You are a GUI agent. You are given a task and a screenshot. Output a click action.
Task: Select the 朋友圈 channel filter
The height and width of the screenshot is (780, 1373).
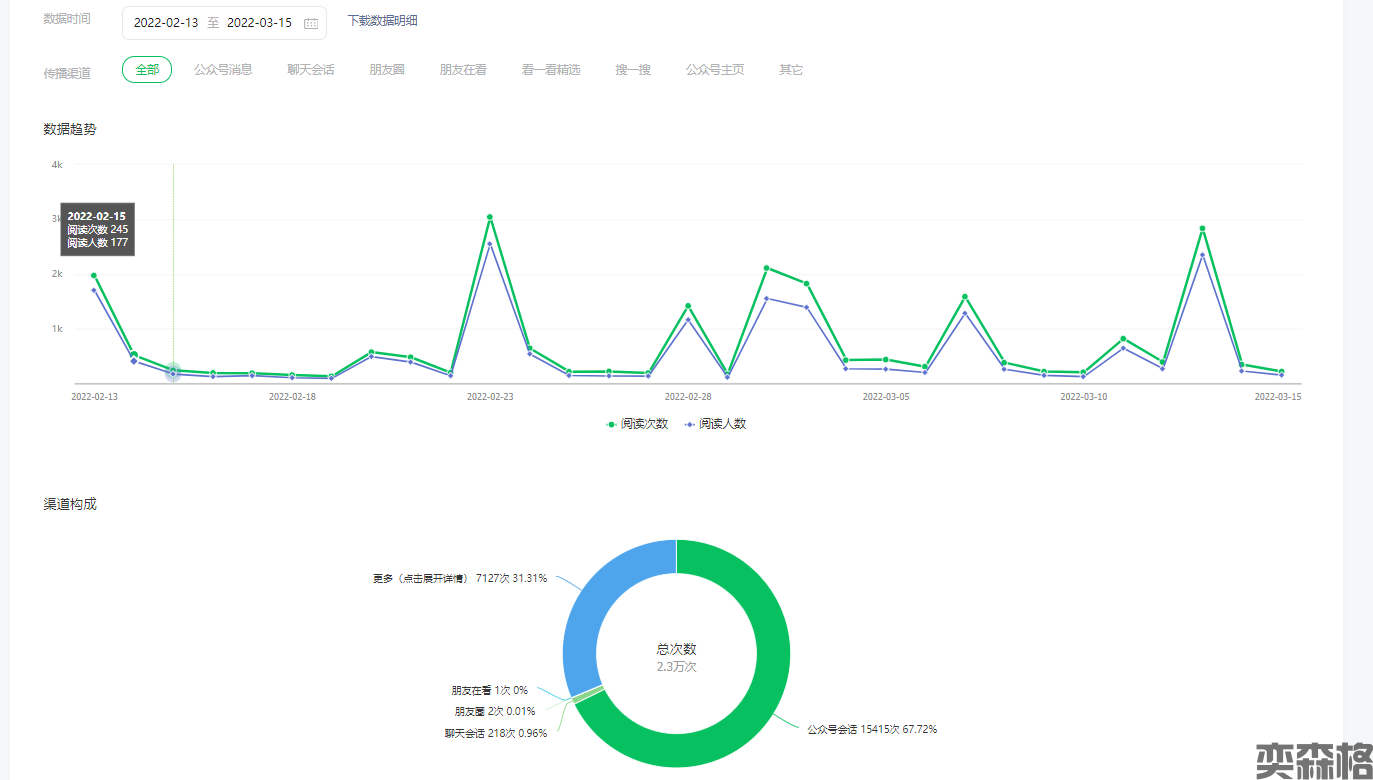pos(387,70)
